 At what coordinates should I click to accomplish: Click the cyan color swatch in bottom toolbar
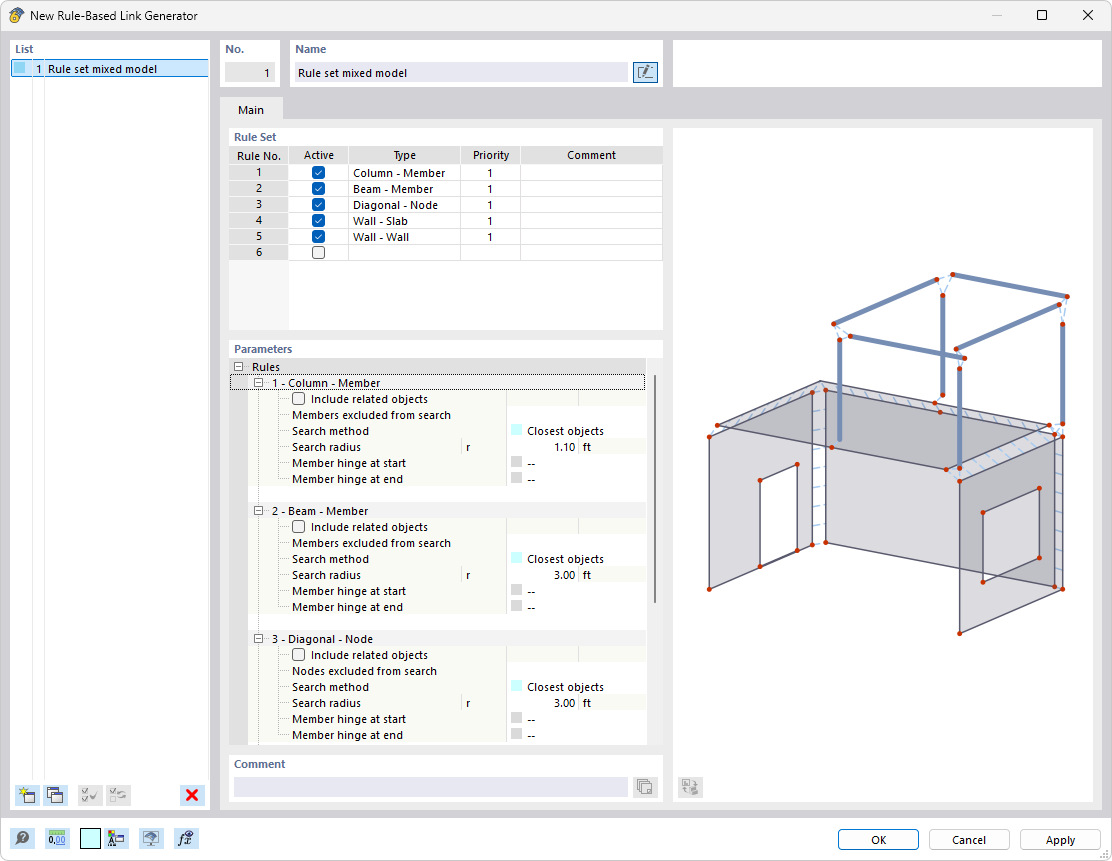click(x=90, y=839)
